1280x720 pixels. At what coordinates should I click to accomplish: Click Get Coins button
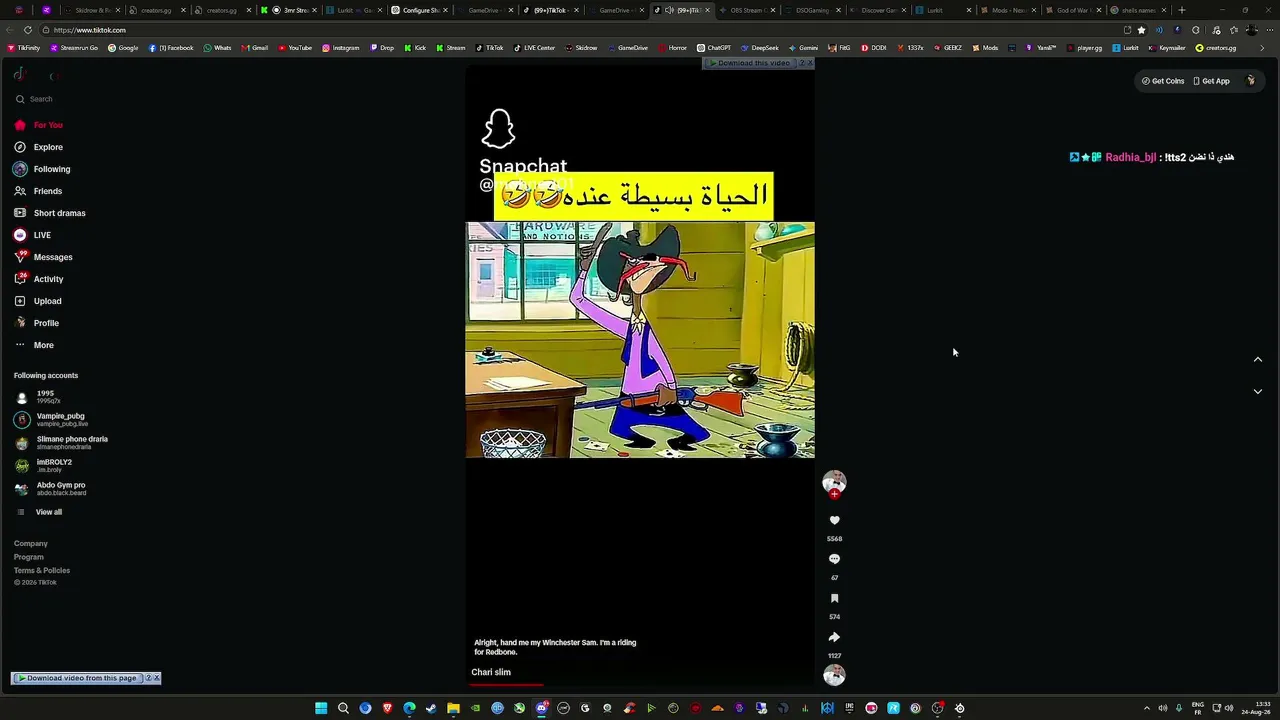(x=1163, y=81)
